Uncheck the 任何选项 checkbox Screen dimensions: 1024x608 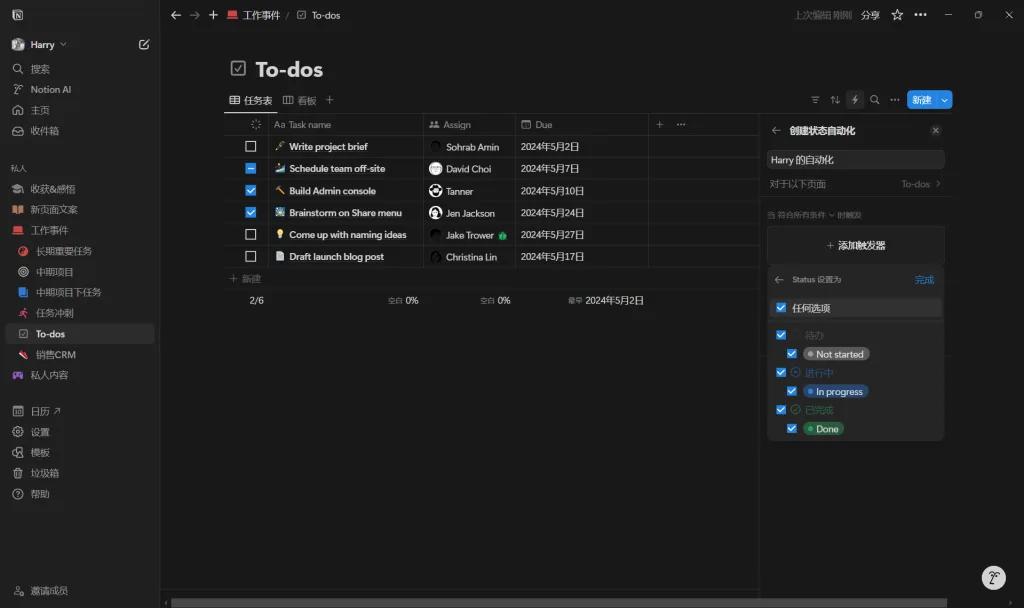point(781,308)
